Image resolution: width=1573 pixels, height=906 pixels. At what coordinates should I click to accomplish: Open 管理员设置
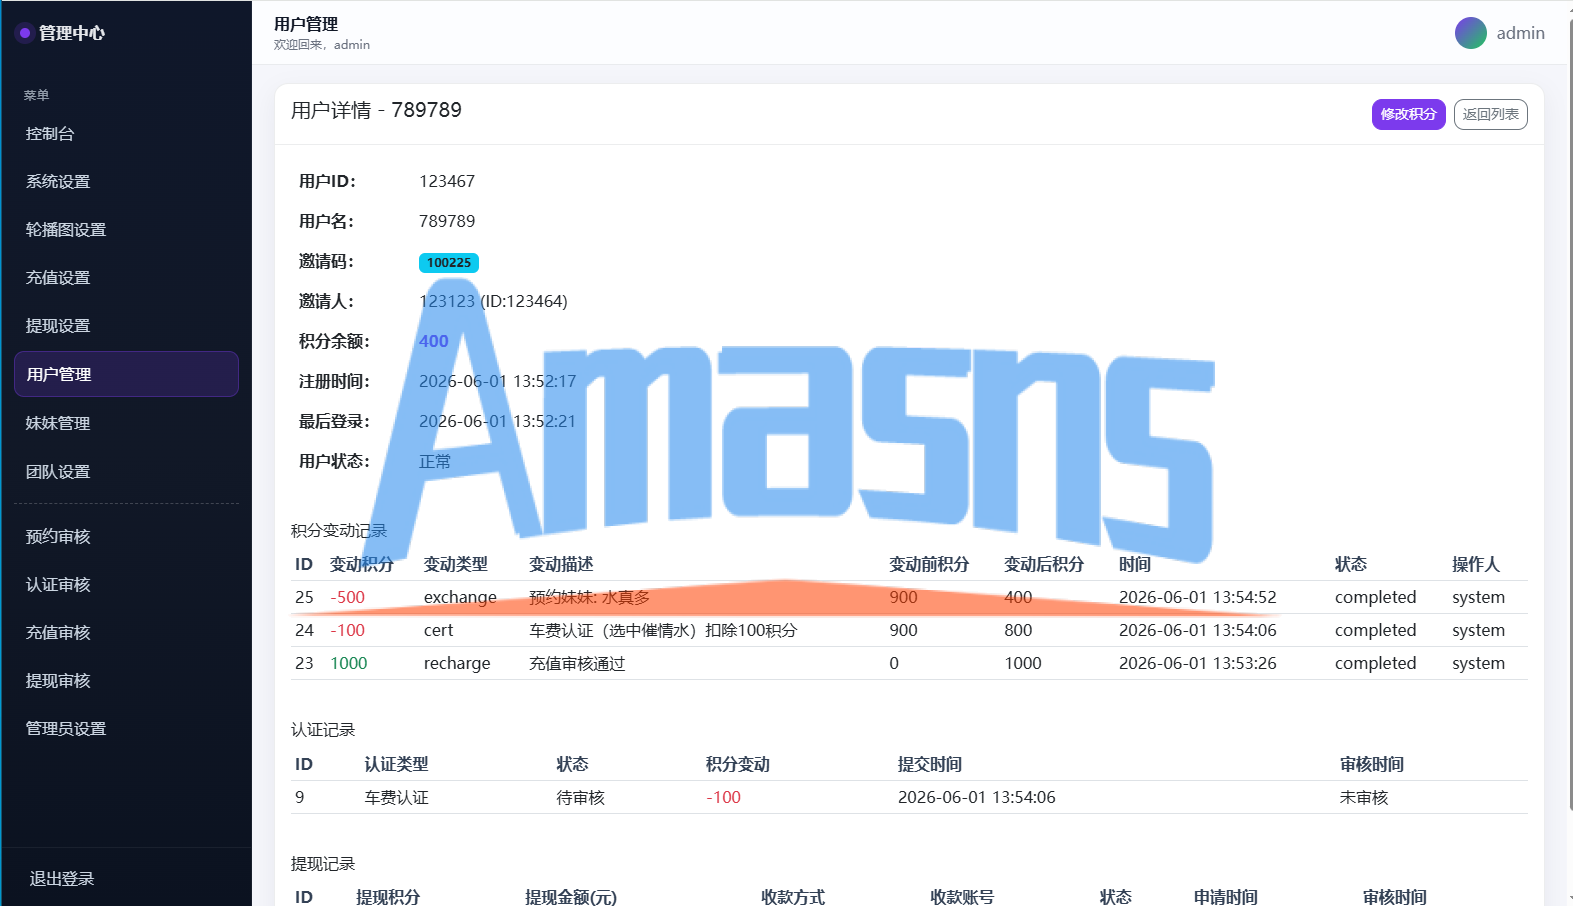[126, 729]
